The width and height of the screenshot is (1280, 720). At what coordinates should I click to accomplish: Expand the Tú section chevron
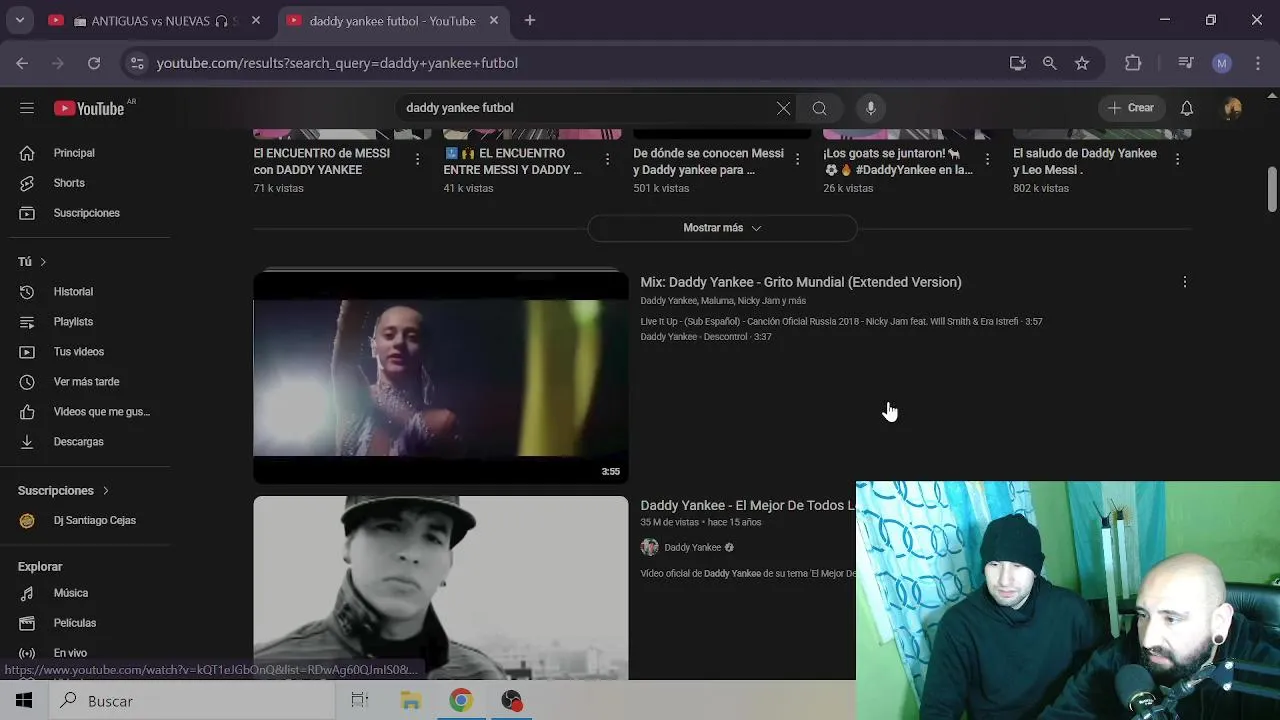coord(43,262)
